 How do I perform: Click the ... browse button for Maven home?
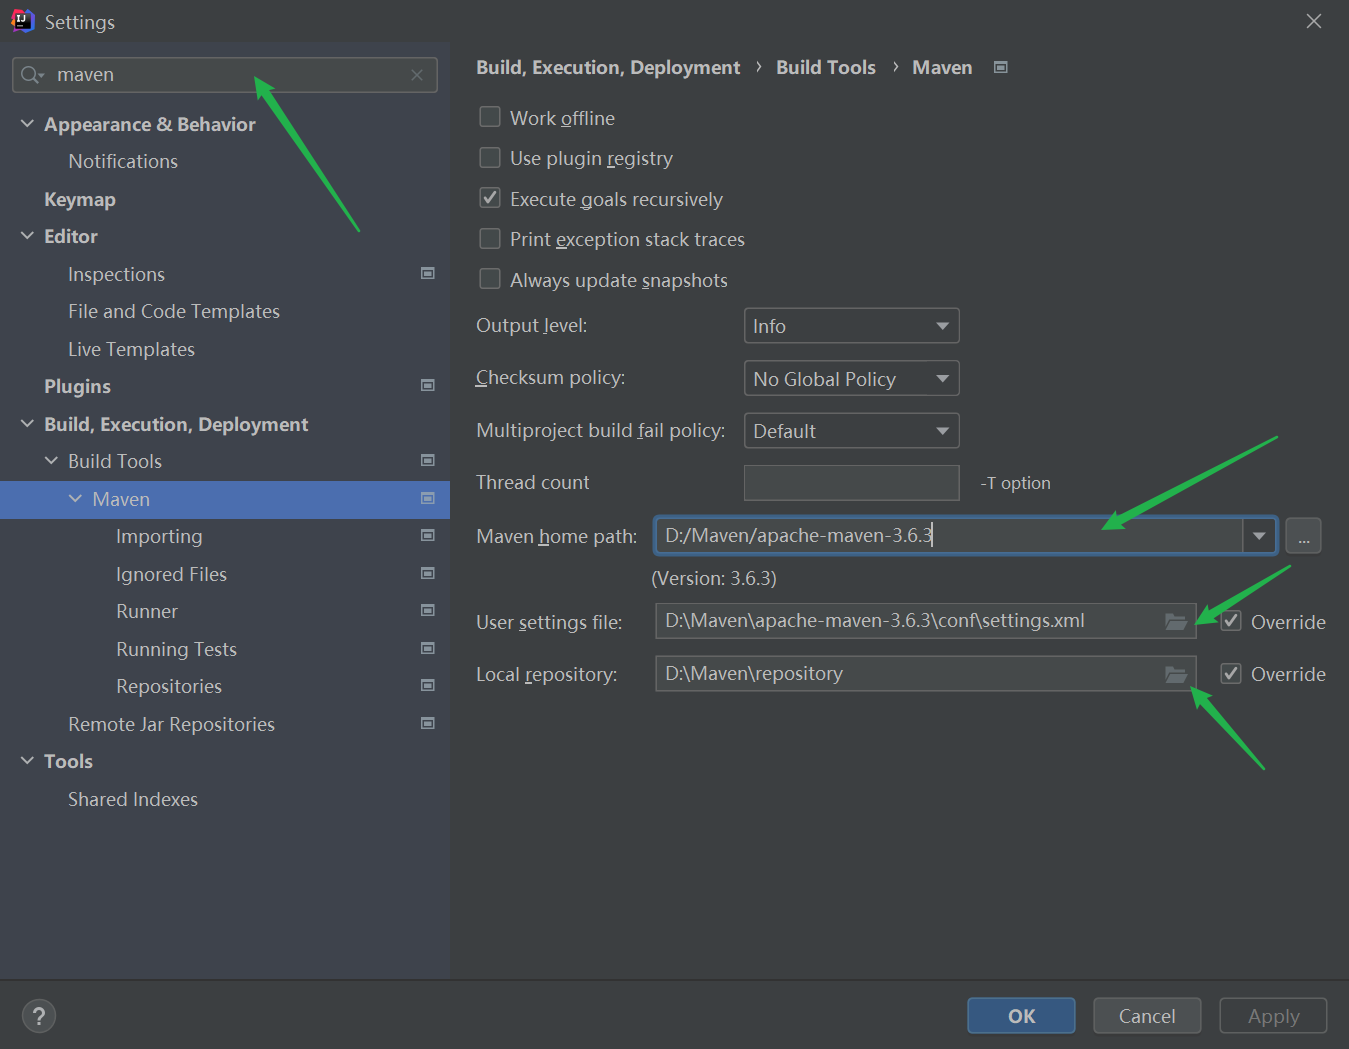(1303, 536)
